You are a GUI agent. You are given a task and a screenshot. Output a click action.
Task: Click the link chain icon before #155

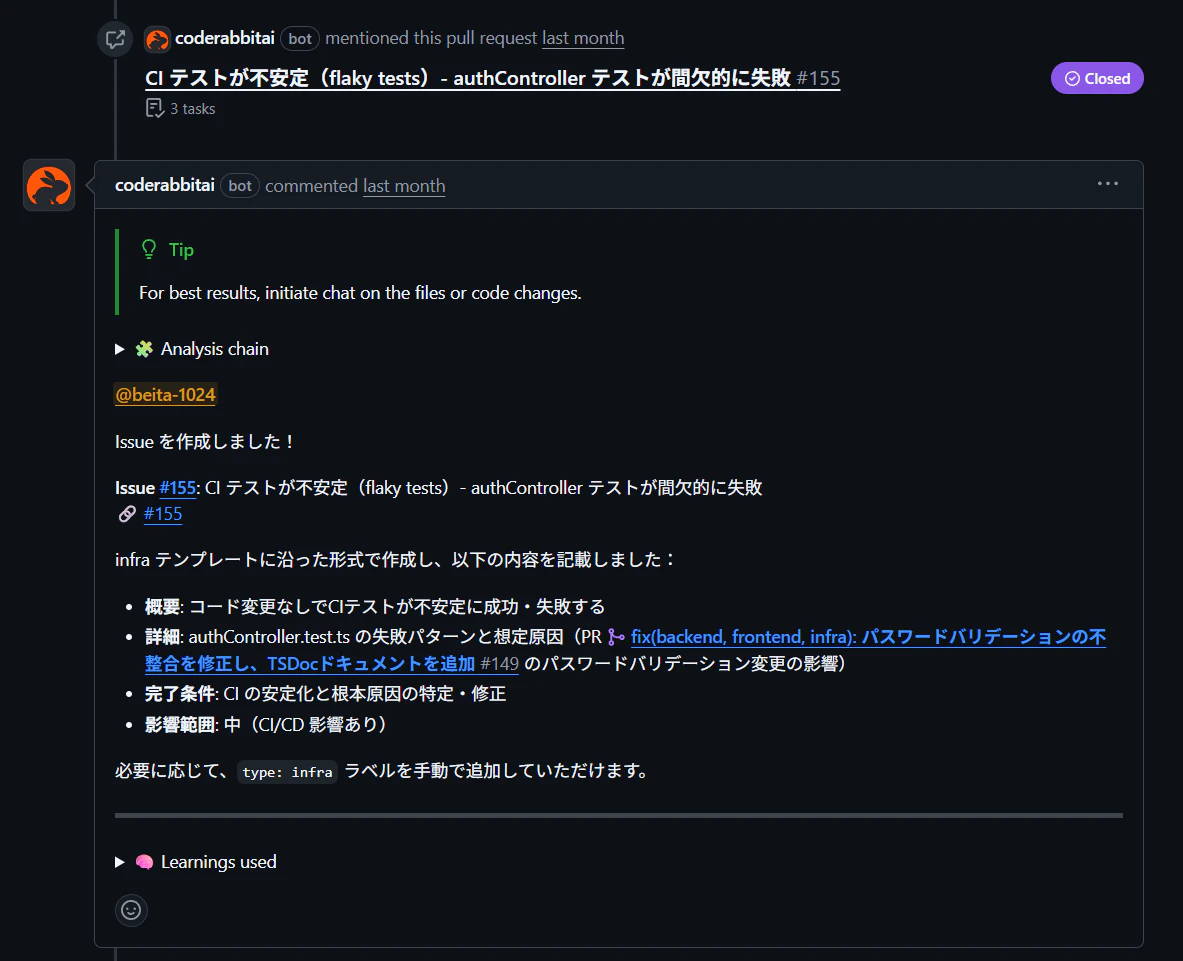(127, 514)
